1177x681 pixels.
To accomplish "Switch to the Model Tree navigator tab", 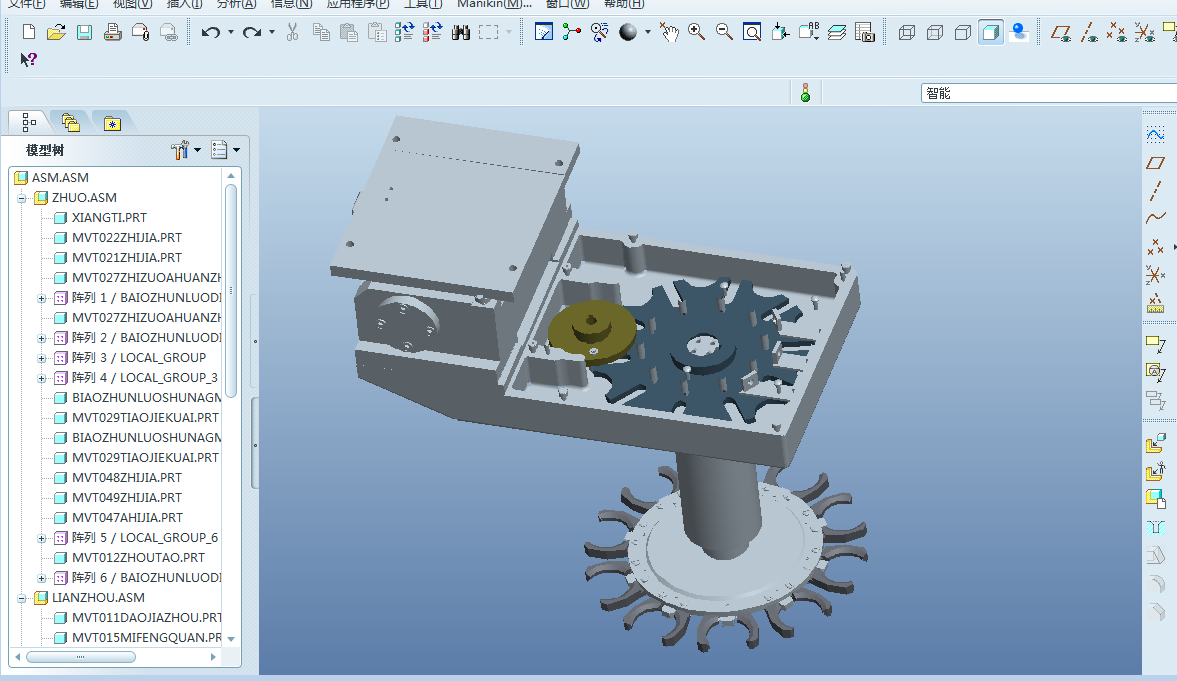I will click(29, 122).
